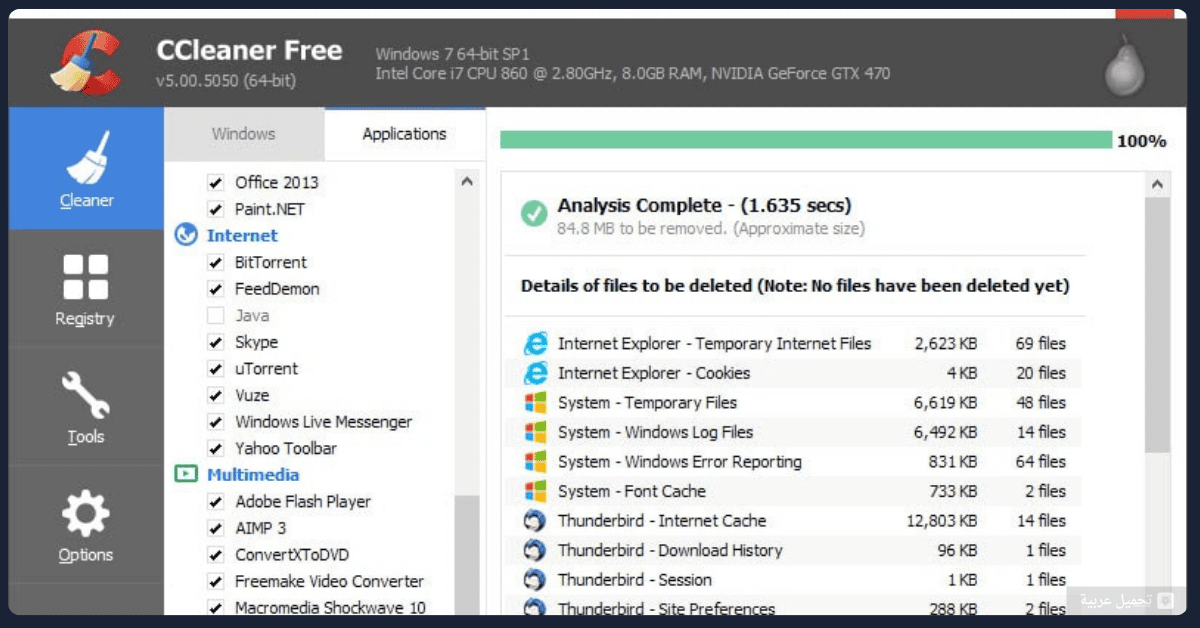Uncheck the FeedDemon checkbox

(x=215, y=289)
